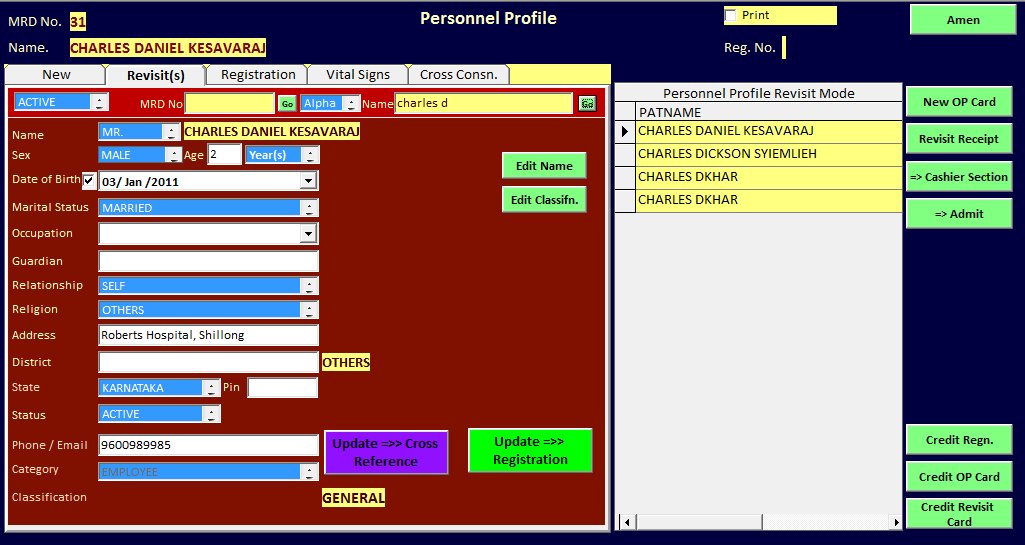Viewport: 1025px width, 545px height.
Task: Click the row selector arrow for first patient
Action: click(625, 131)
